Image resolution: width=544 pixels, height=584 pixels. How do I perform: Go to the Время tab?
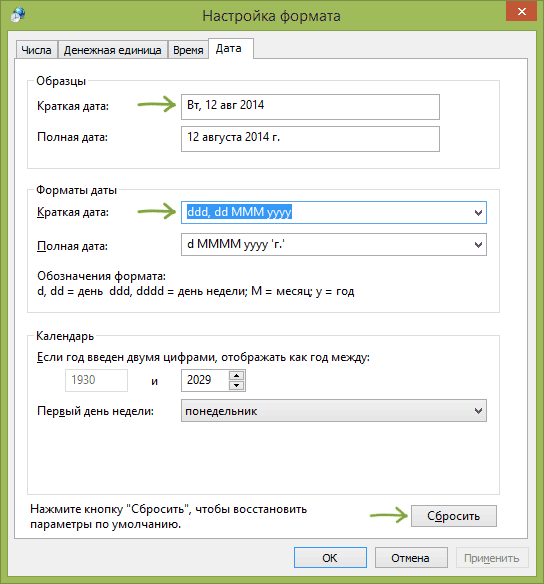click(x=188, y=50)
